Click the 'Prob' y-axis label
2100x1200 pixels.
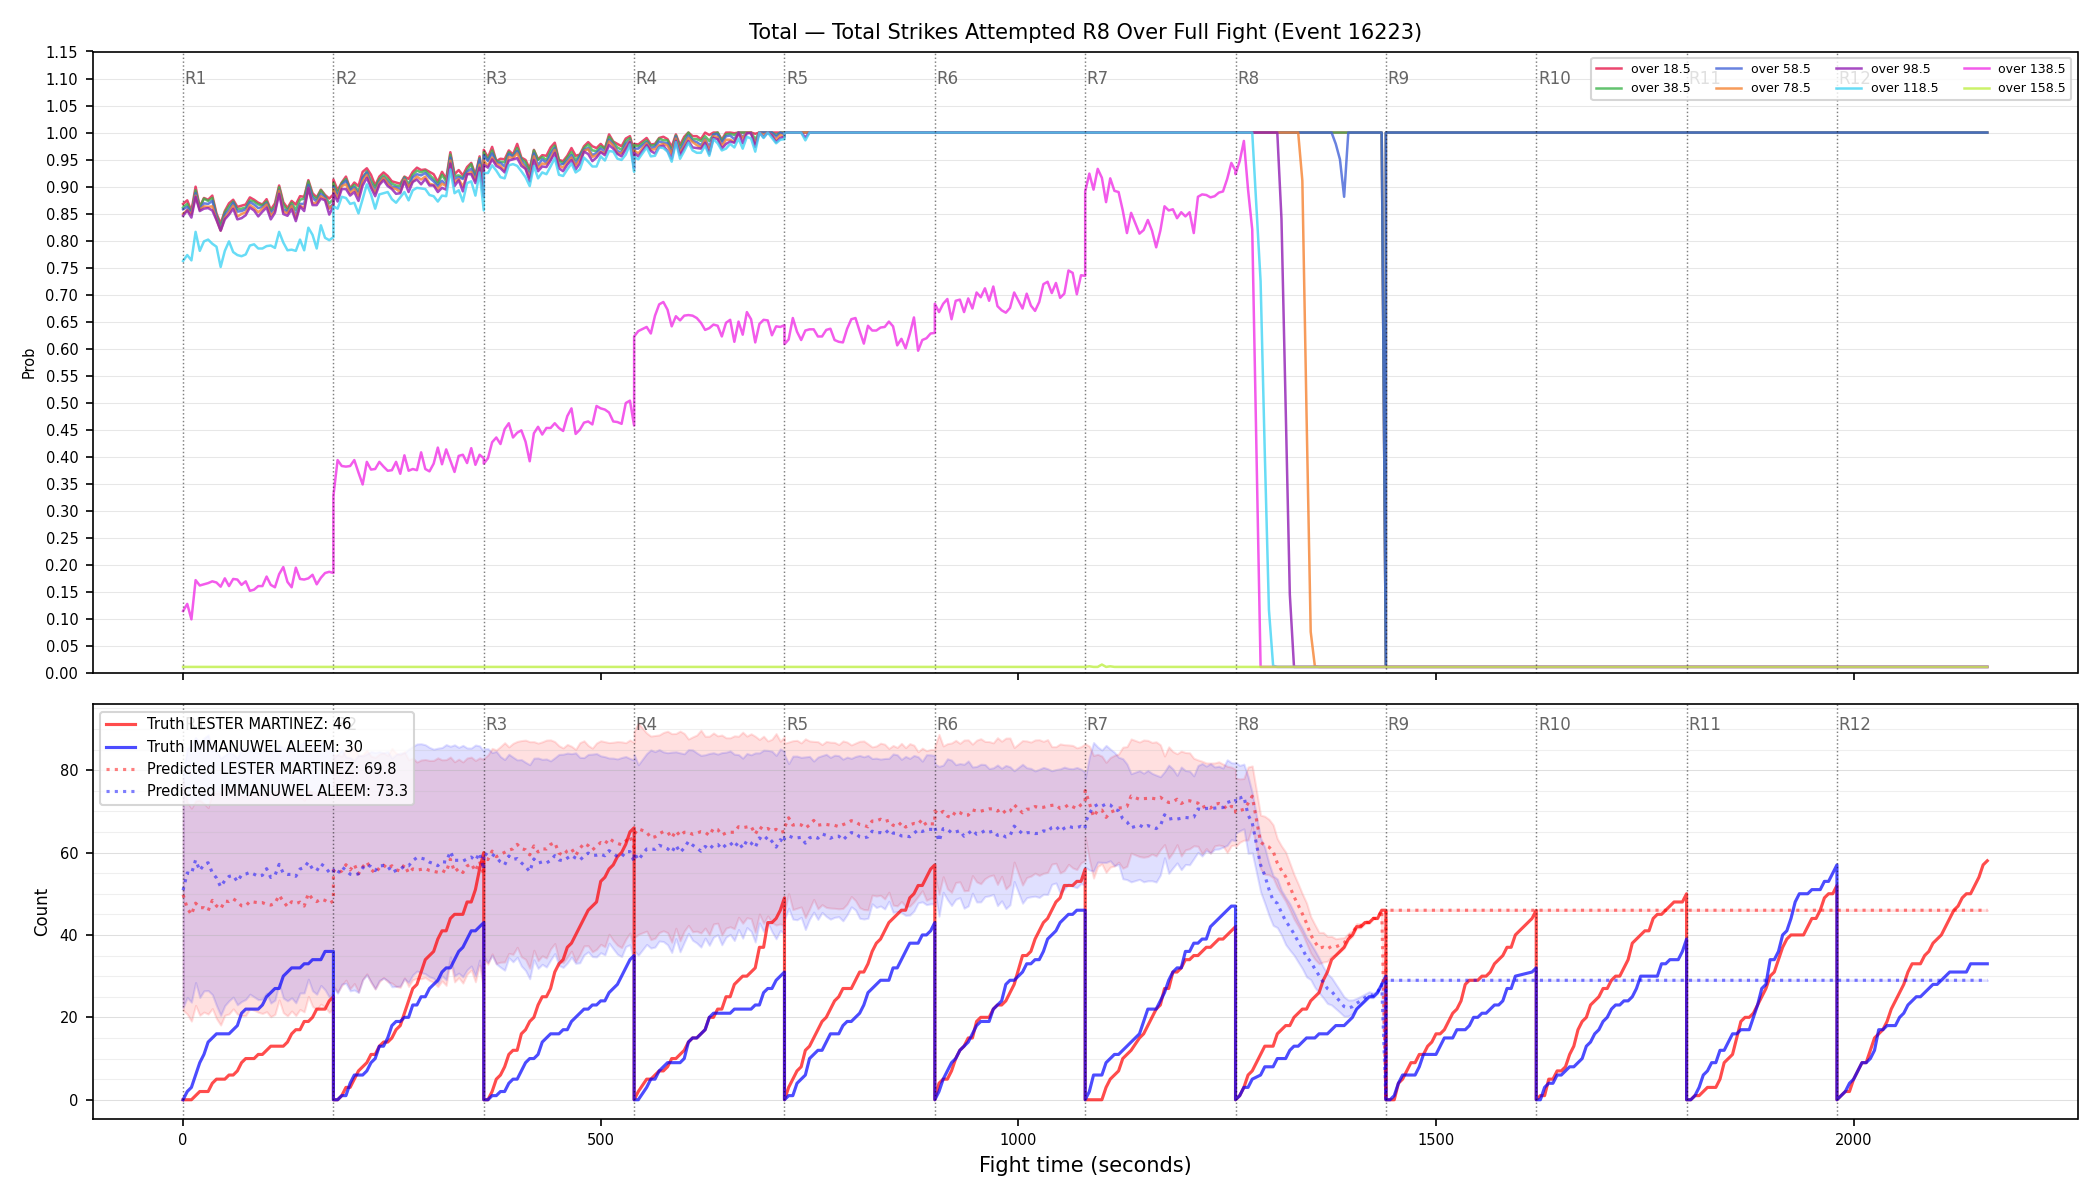click(29, 363)
